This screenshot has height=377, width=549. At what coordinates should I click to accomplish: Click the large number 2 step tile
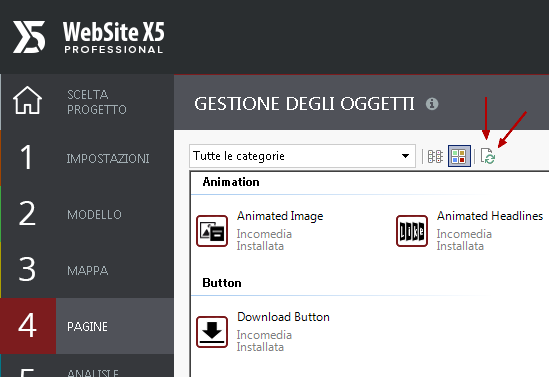[x=27, y=213]
